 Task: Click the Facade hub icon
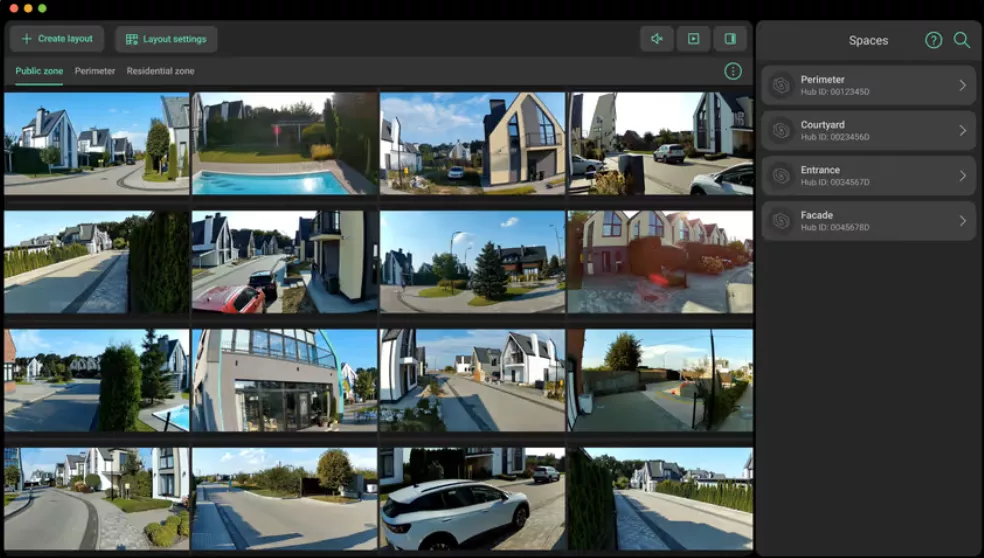(x=781, y=221)
